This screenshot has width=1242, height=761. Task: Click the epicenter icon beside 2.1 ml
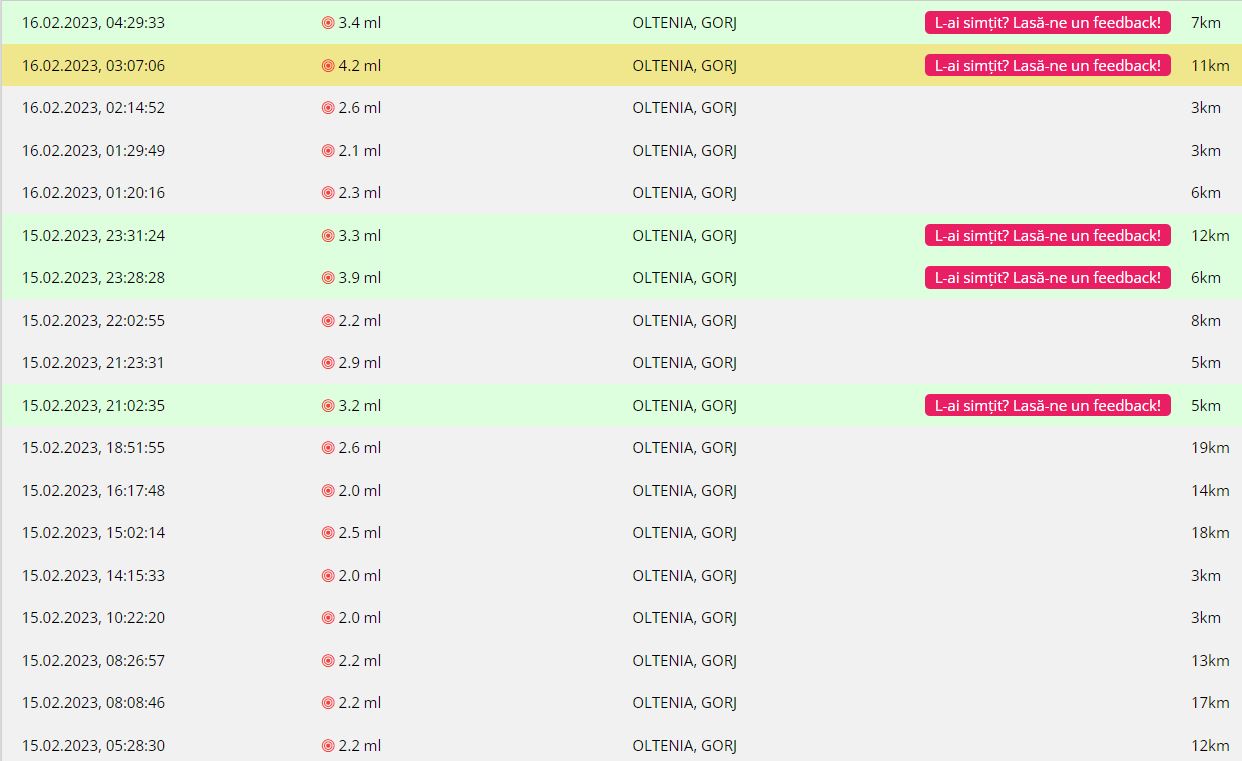[328, 151]
